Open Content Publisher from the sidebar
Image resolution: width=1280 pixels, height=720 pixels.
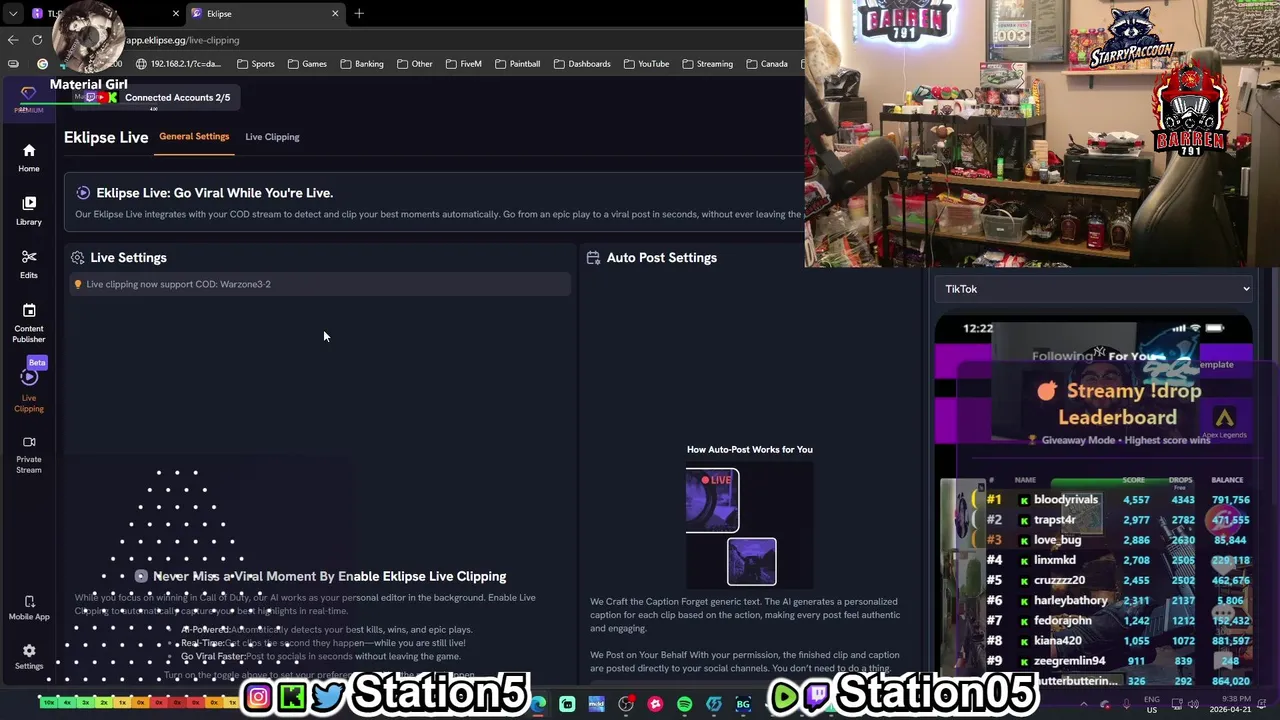[x=29, y=323]
